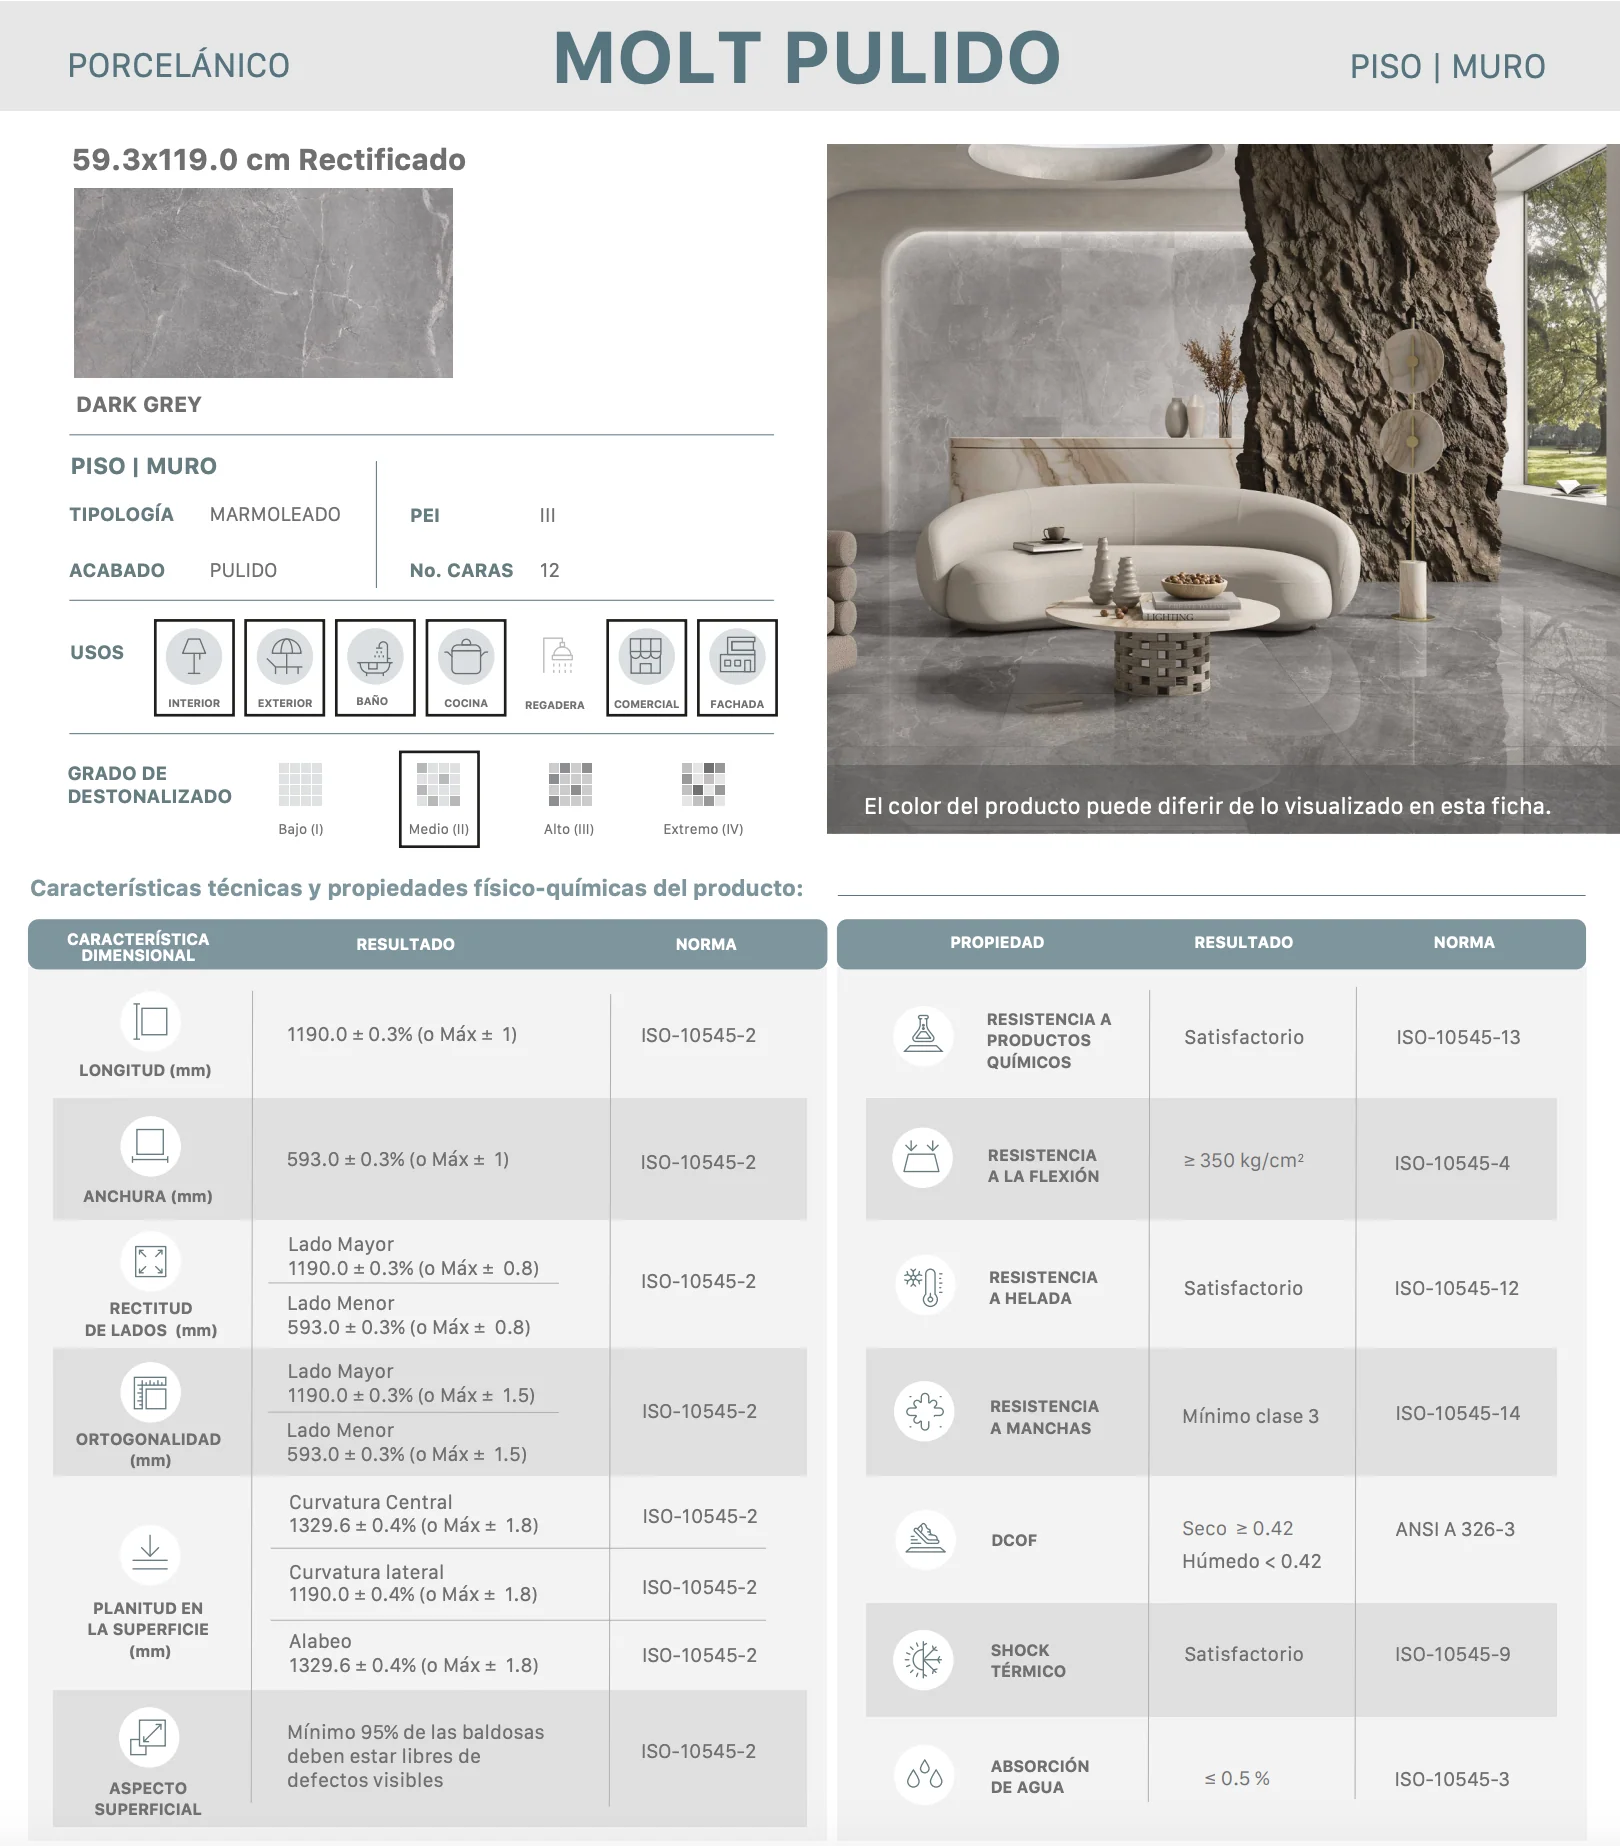Click the Planitud en la superficie icon

click(x=150, y=1554)
